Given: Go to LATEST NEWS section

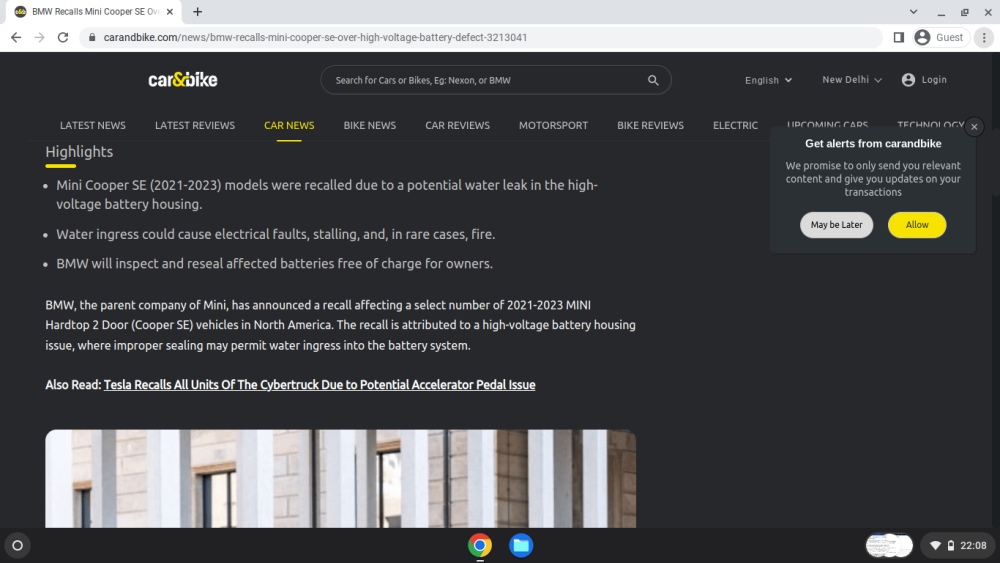Looking at the screenshot, I should click(x=92, y=126).
